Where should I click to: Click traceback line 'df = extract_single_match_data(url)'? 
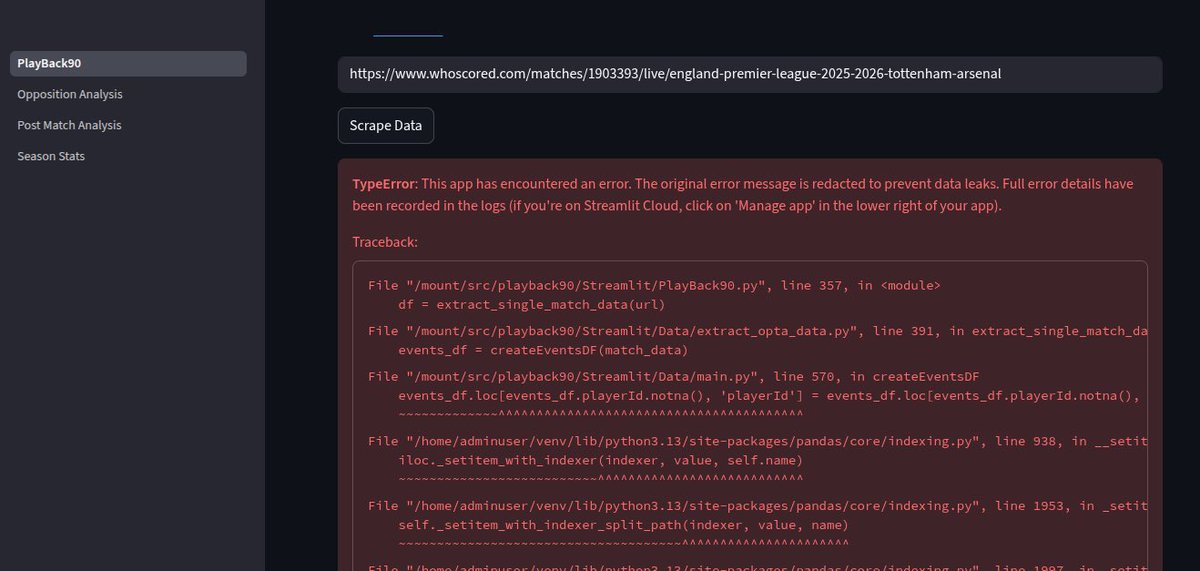531,304
